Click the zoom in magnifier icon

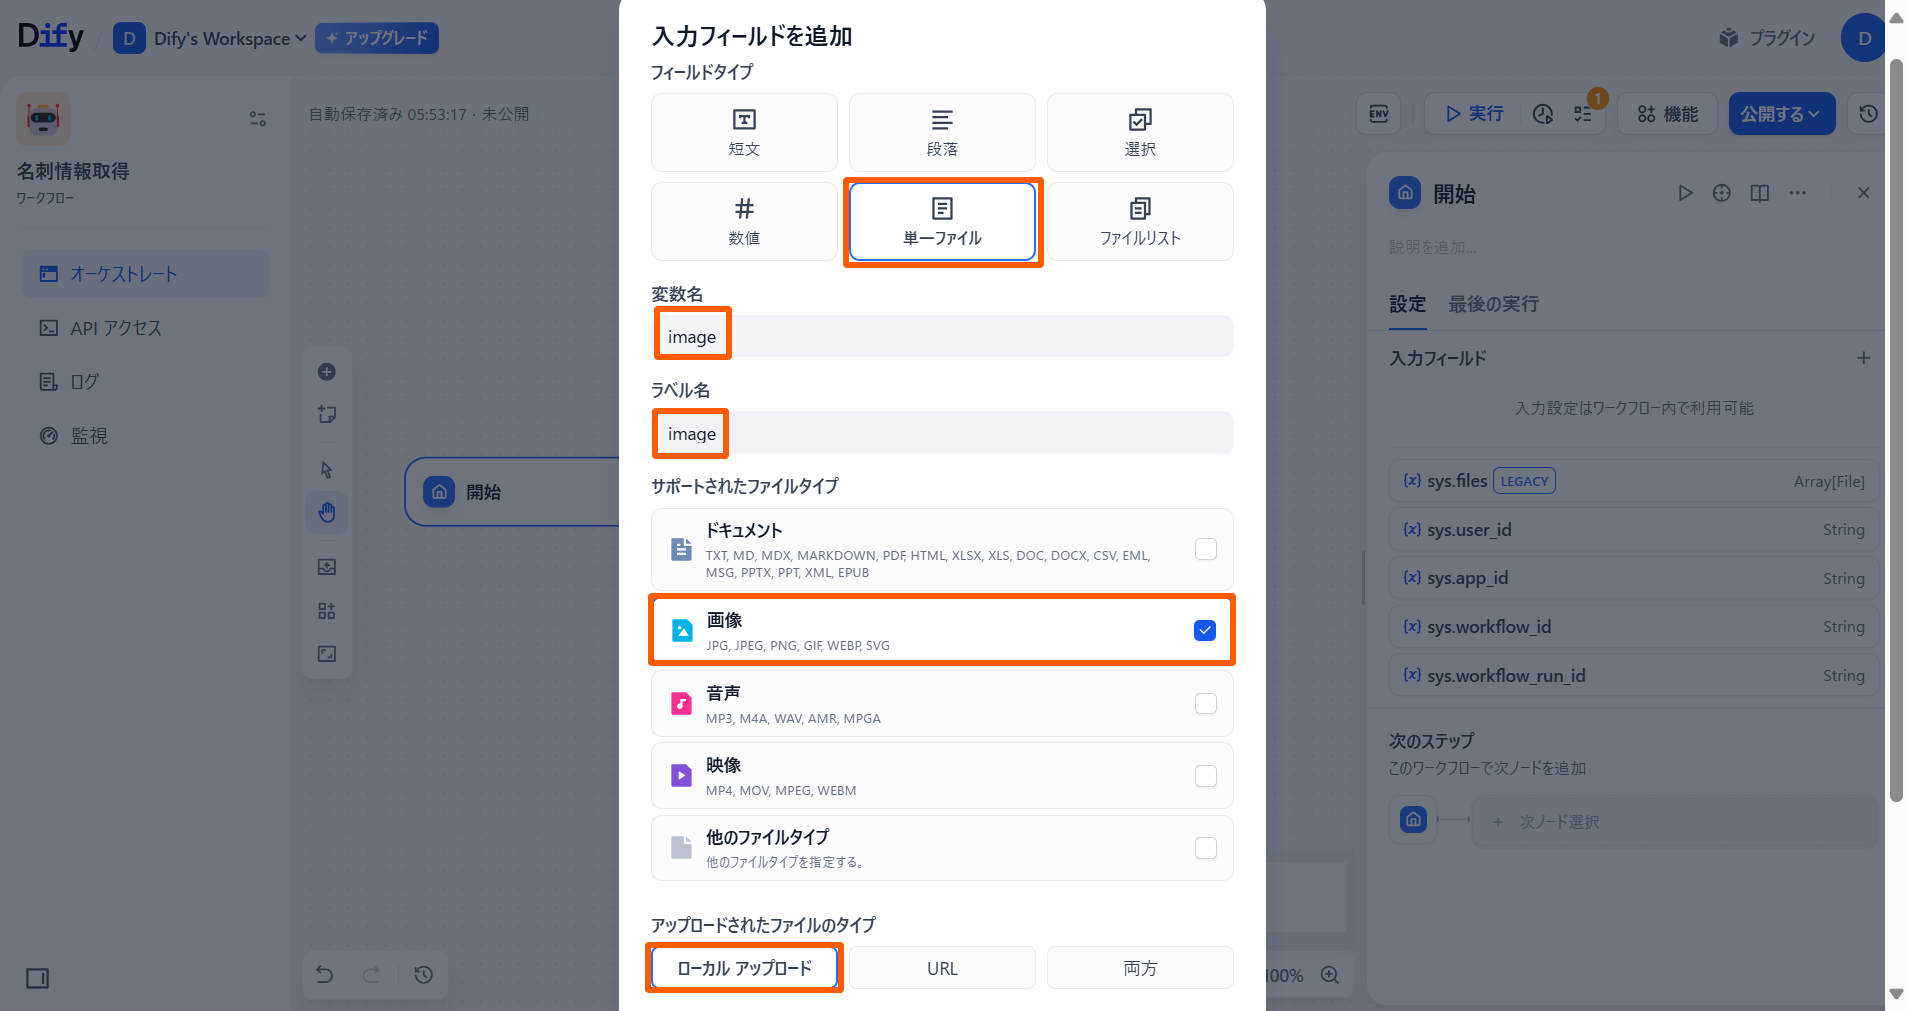point(1330,975)
